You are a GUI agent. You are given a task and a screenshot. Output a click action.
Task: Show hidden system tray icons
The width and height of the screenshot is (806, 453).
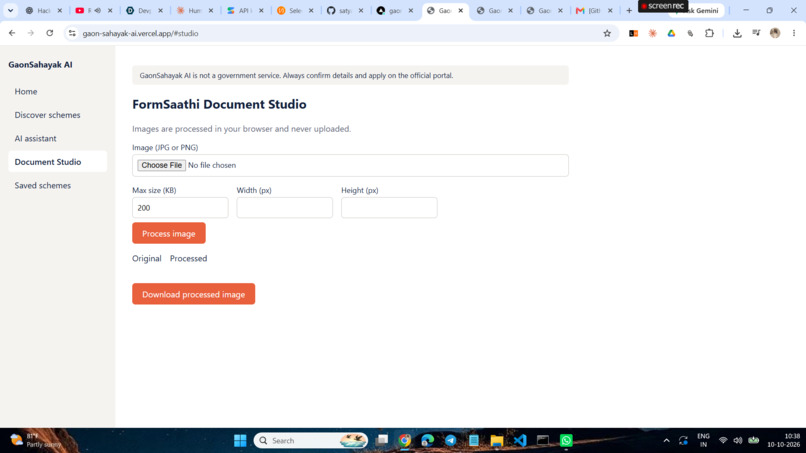tap(666, 441)
